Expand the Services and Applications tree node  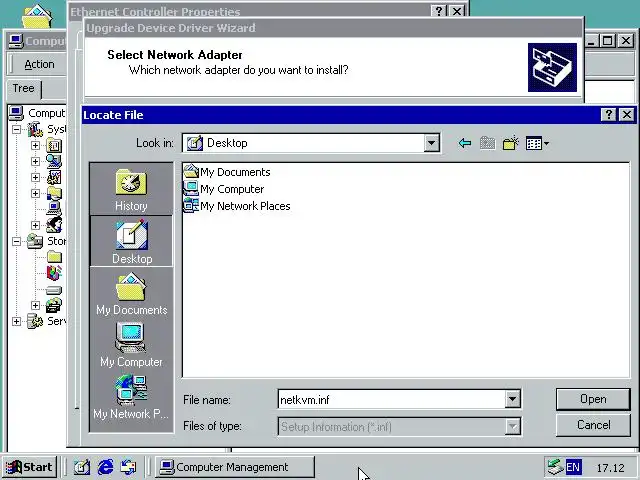[x=16, y=321]
